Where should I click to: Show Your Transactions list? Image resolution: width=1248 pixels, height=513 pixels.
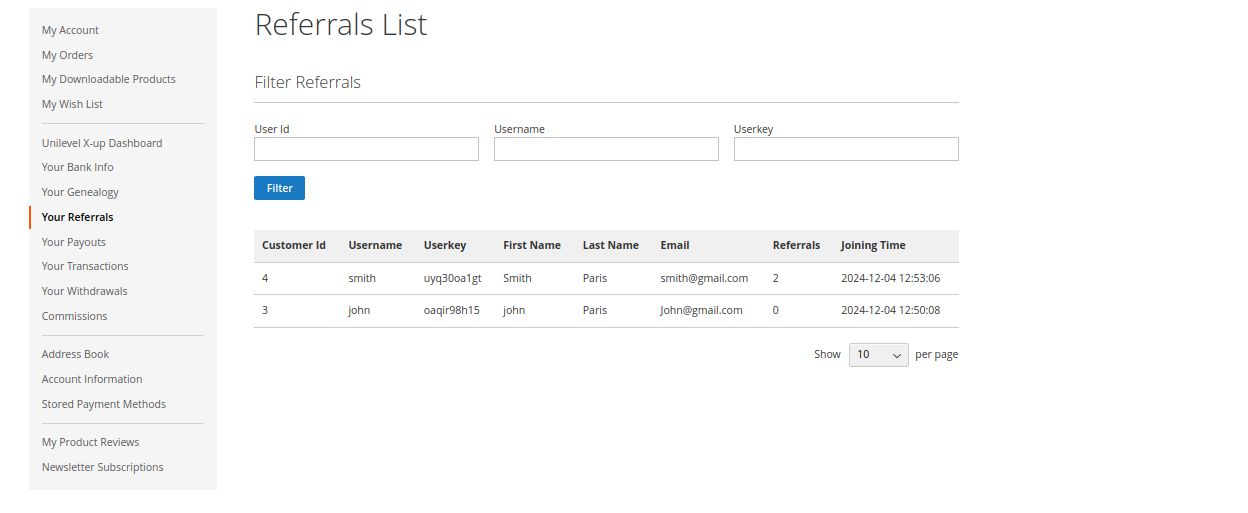click(x=85, y=266)
